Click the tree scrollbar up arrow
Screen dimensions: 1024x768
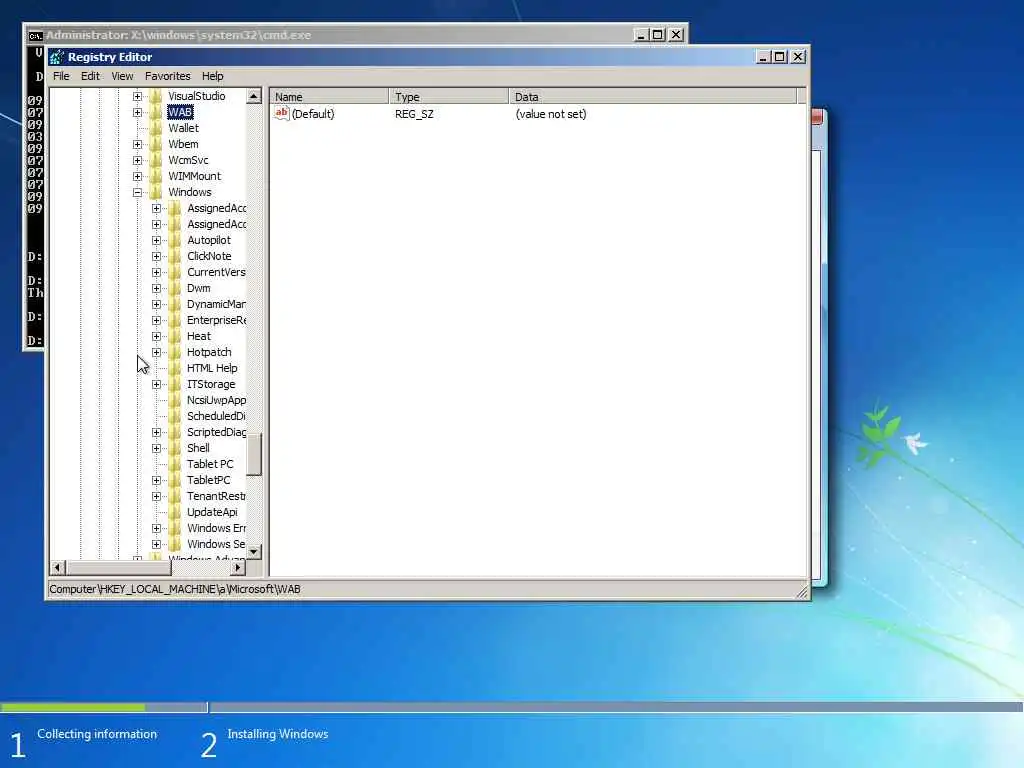tap(254, 97)
